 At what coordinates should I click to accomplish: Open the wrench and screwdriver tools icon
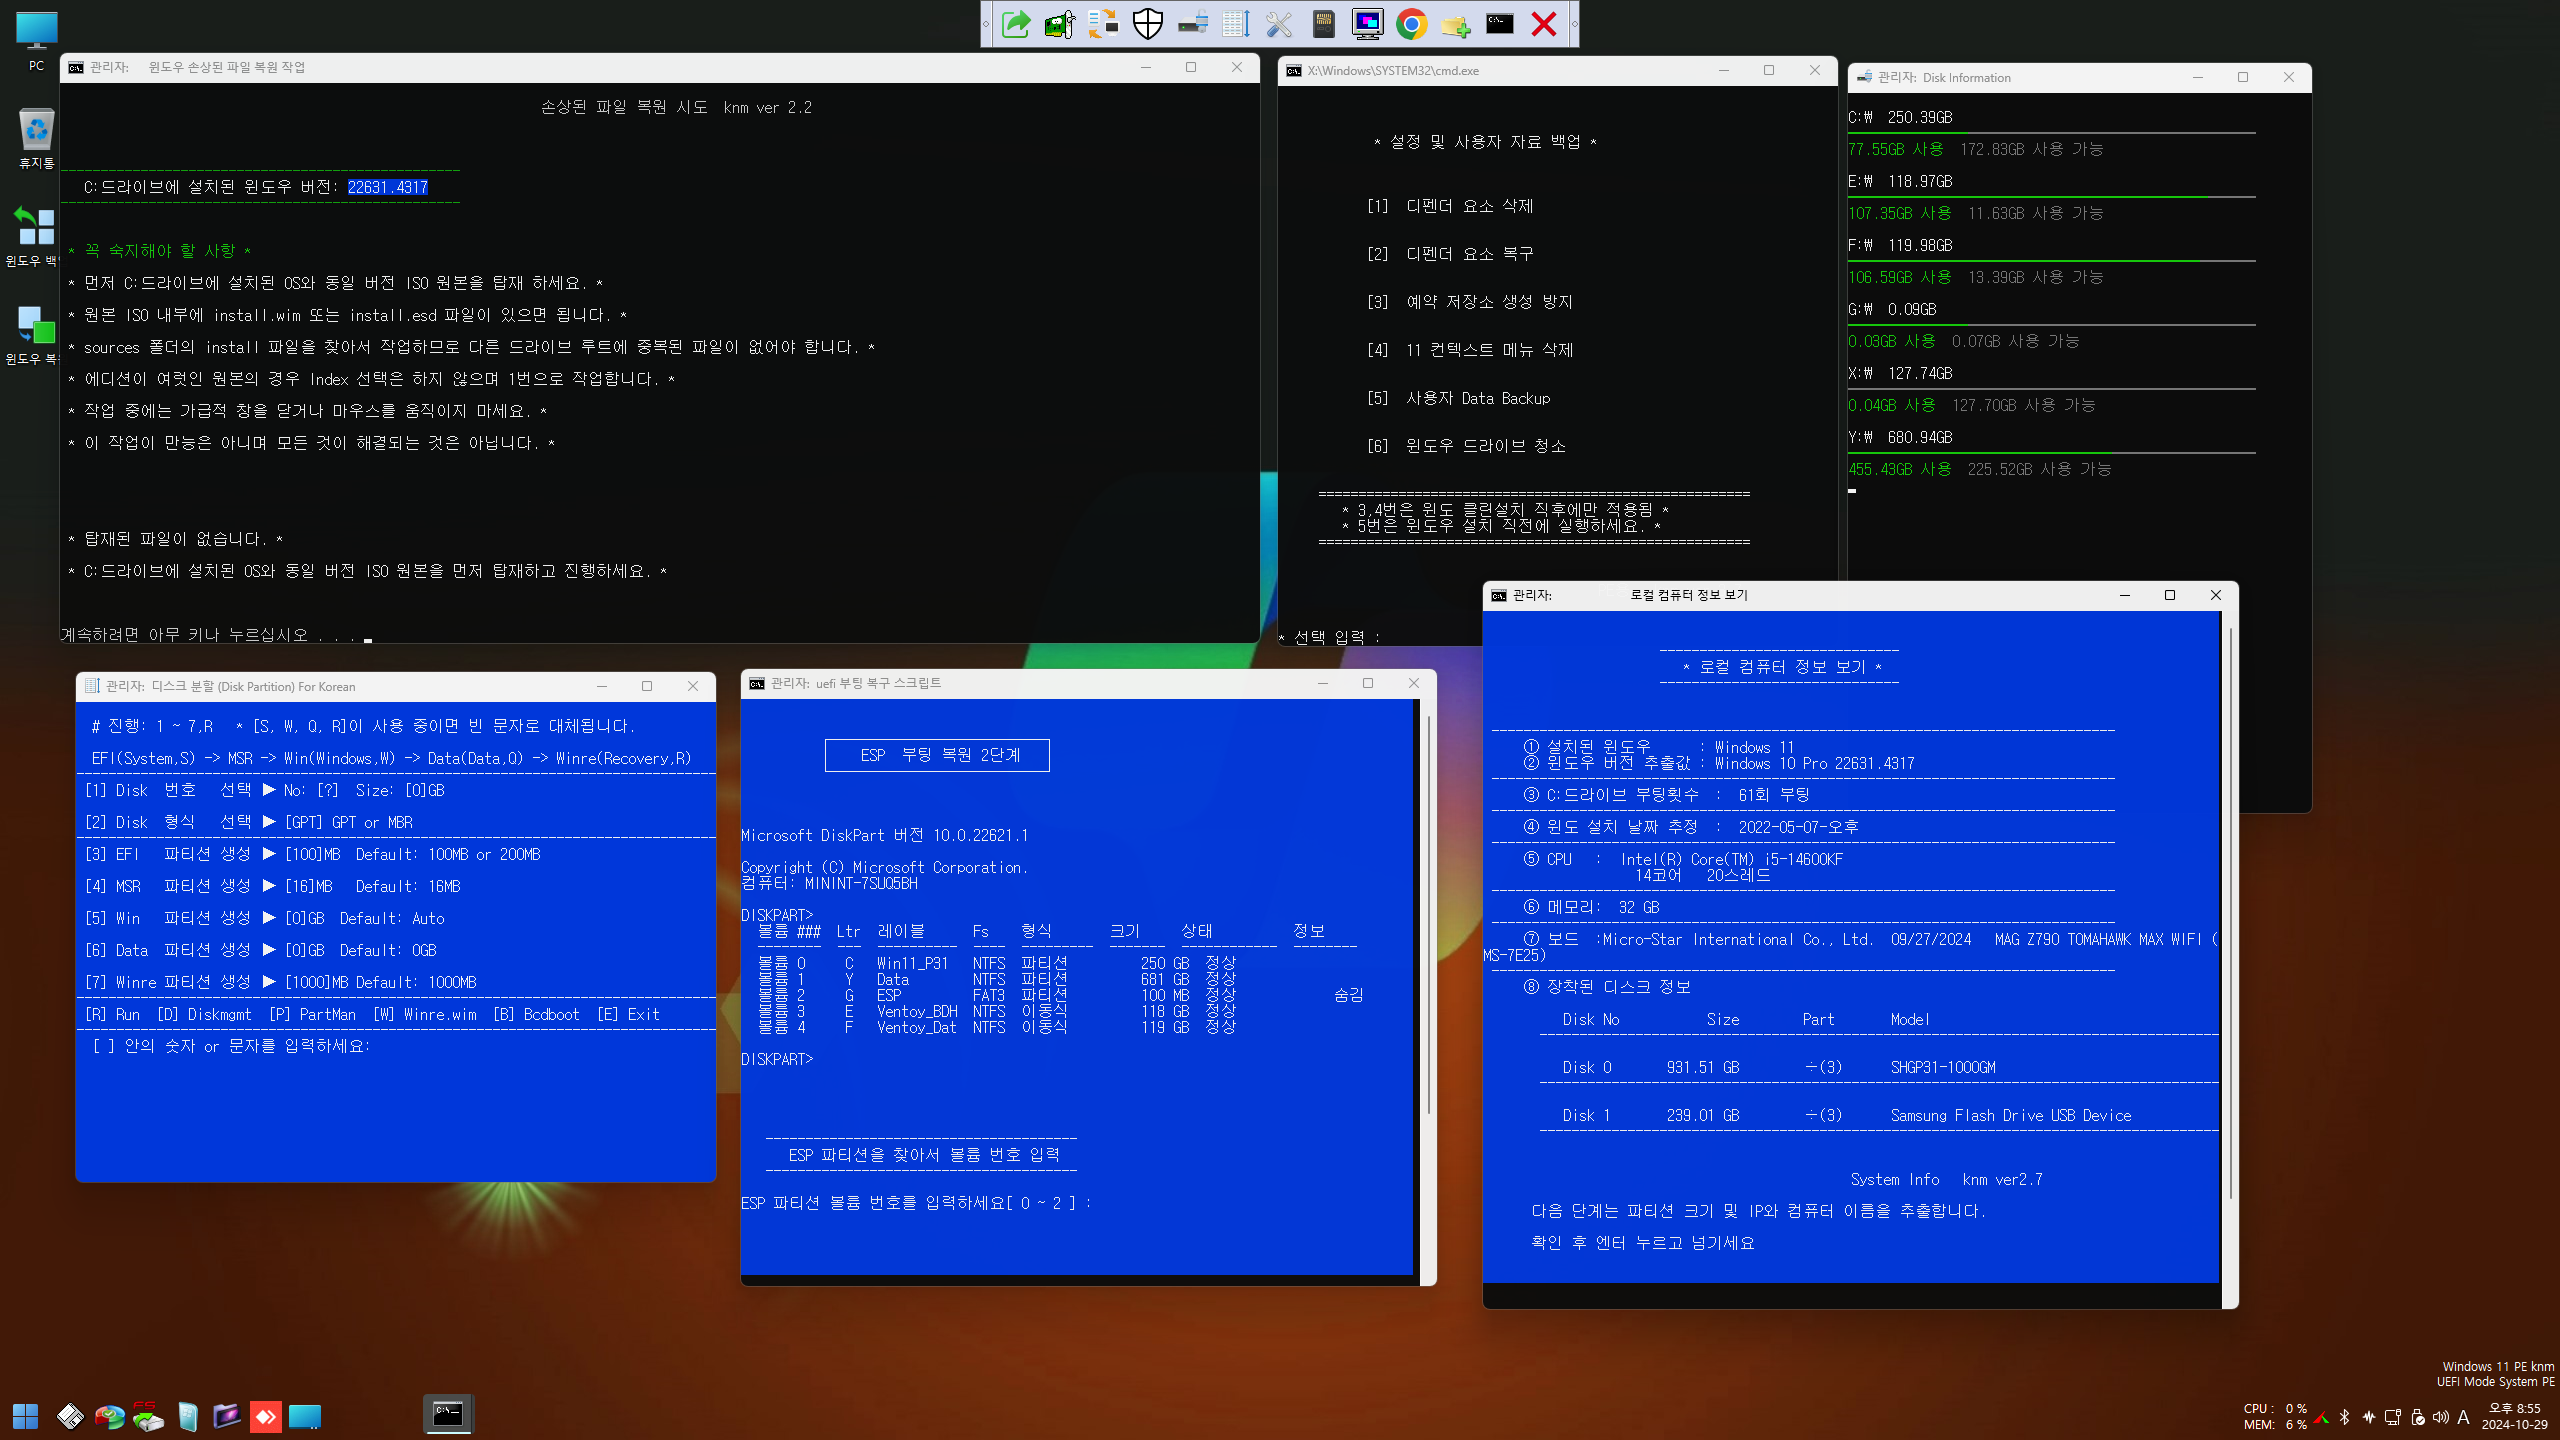click(1280, 24)
